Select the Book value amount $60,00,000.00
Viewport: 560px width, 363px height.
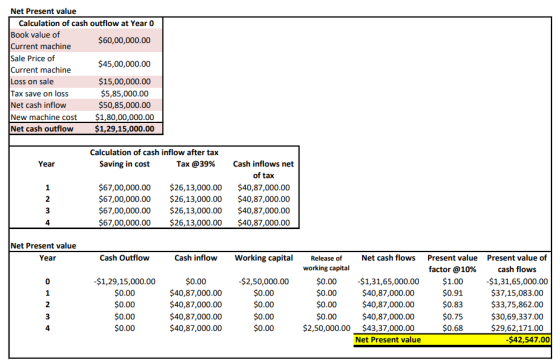pyautogui.click(x=124, y=40)
